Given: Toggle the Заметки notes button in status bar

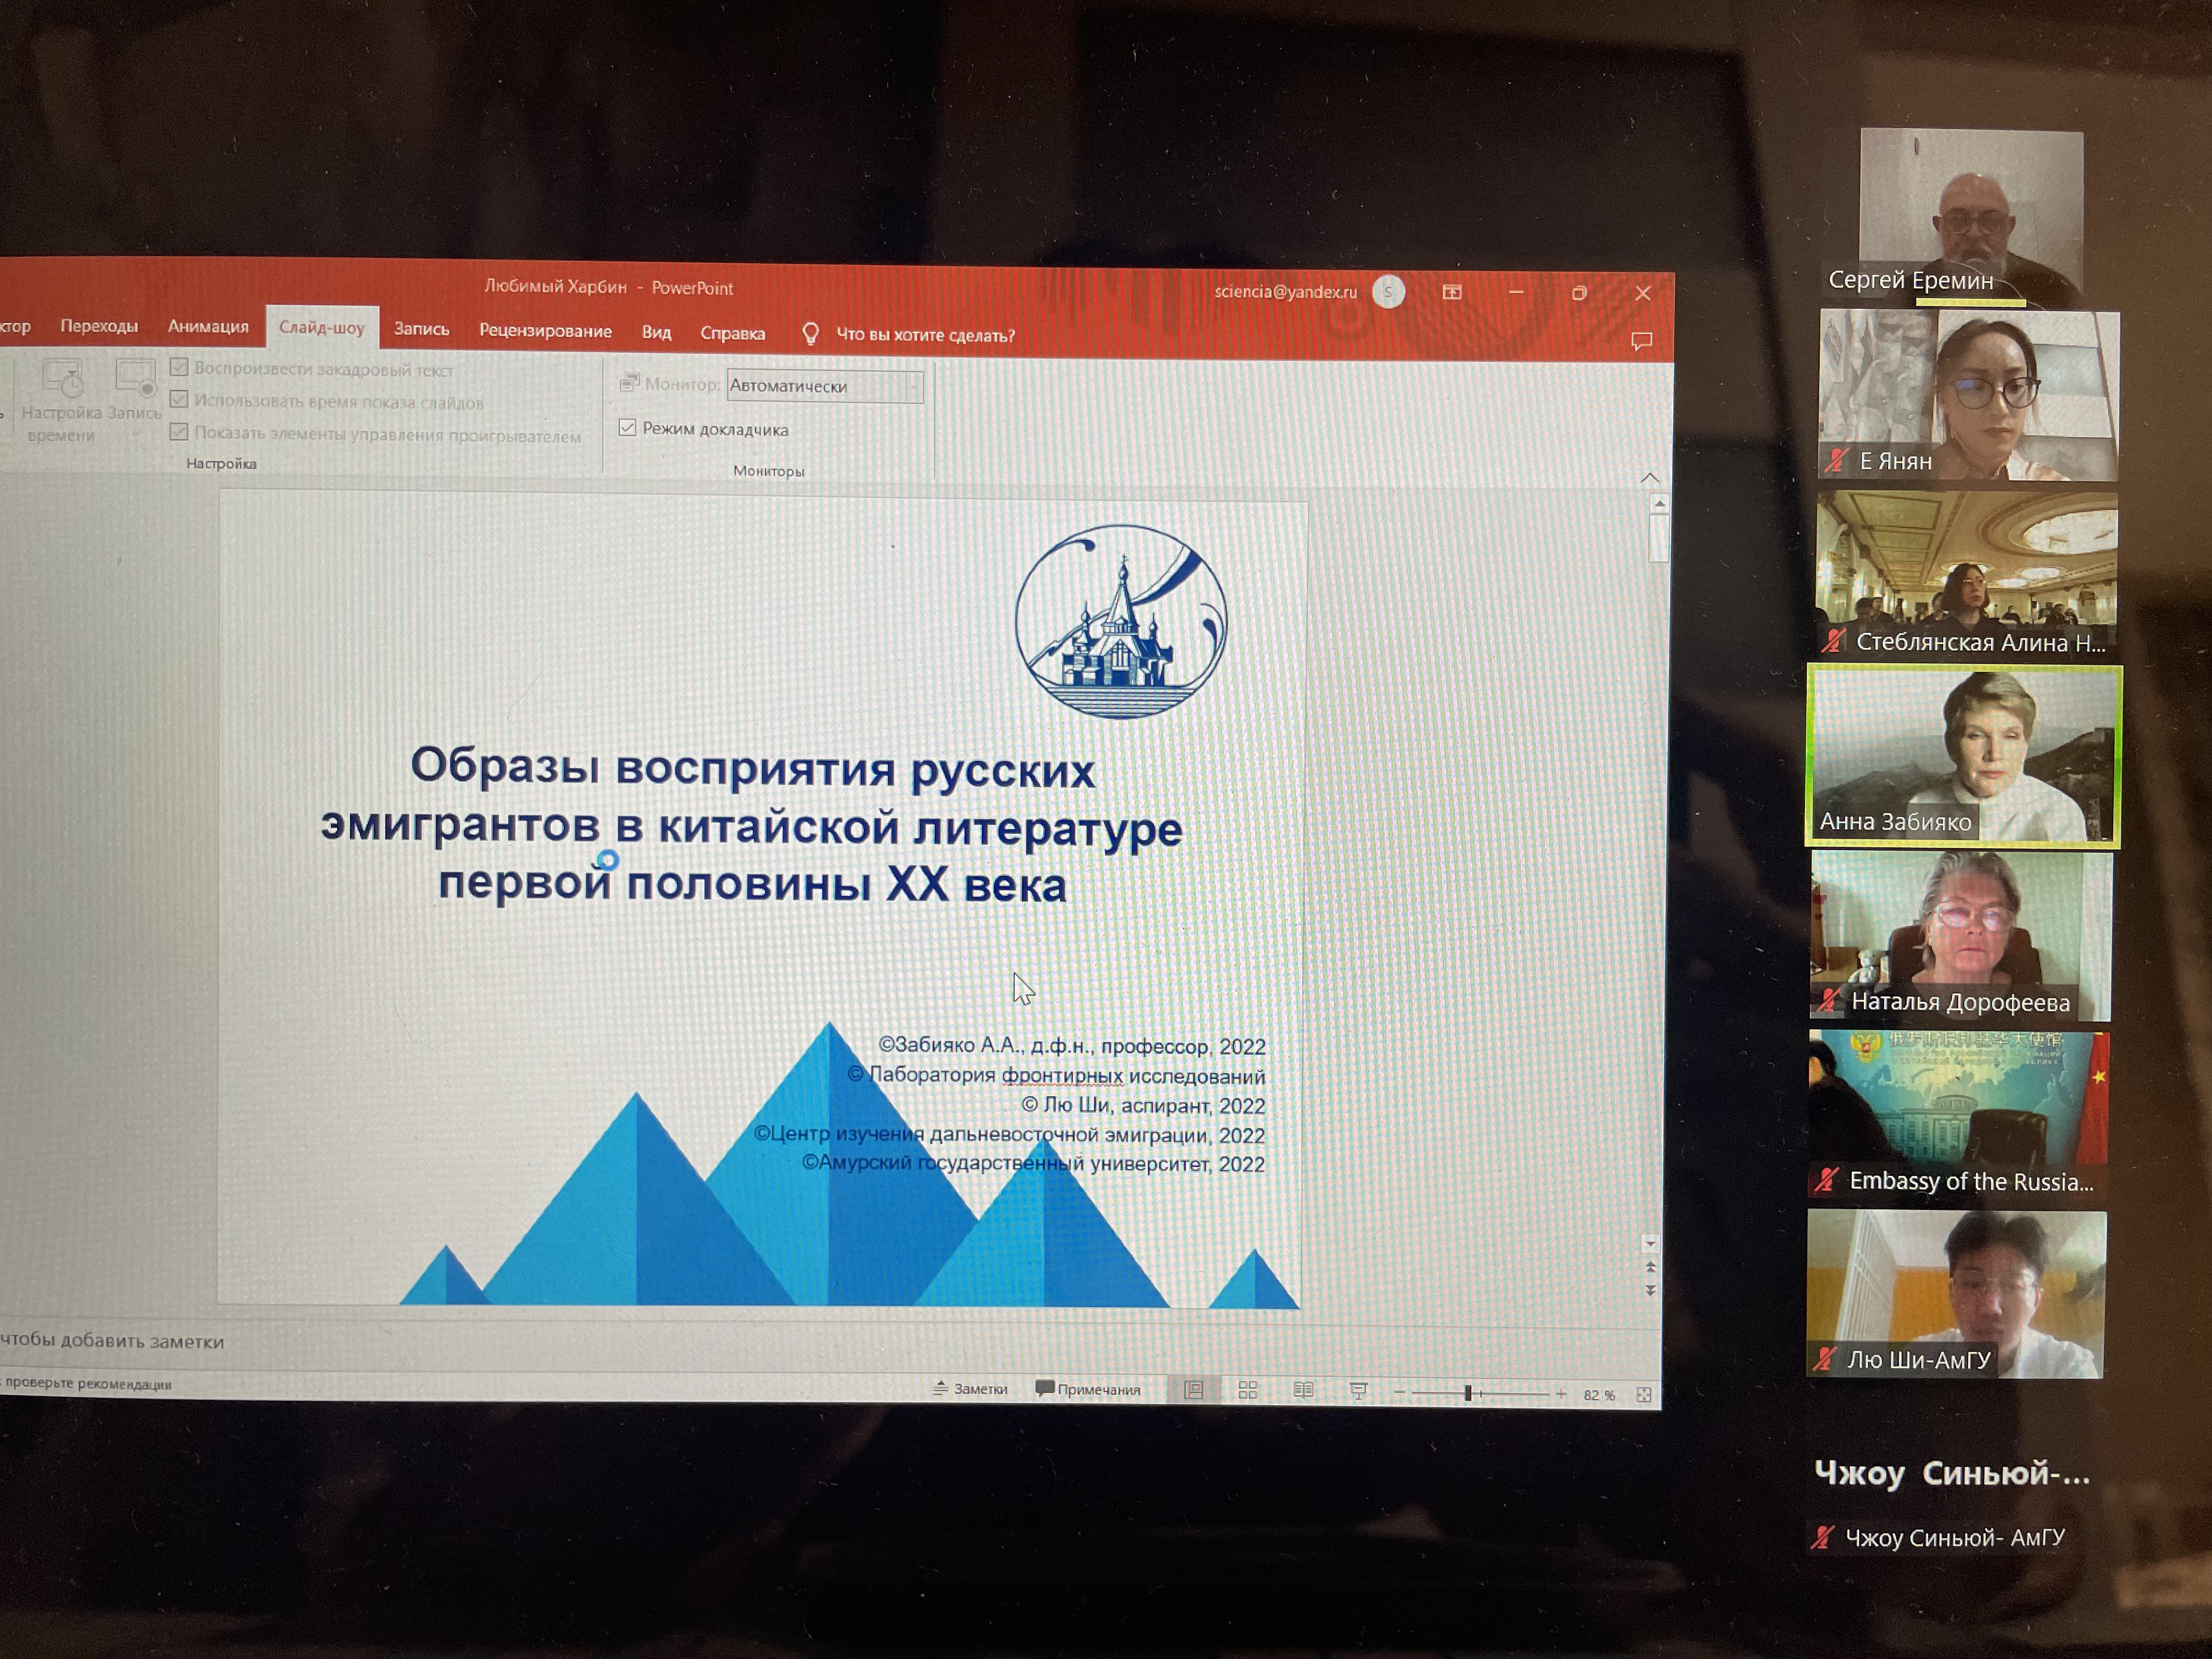Looking at the screenshot, I should (970, 1388).
